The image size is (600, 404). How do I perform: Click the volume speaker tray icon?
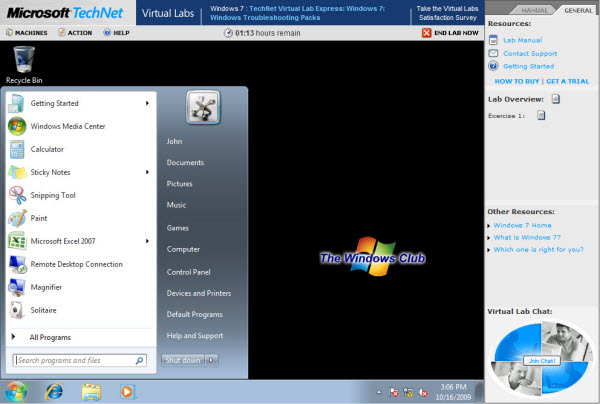pyautogui.click(x=423, y=392)
